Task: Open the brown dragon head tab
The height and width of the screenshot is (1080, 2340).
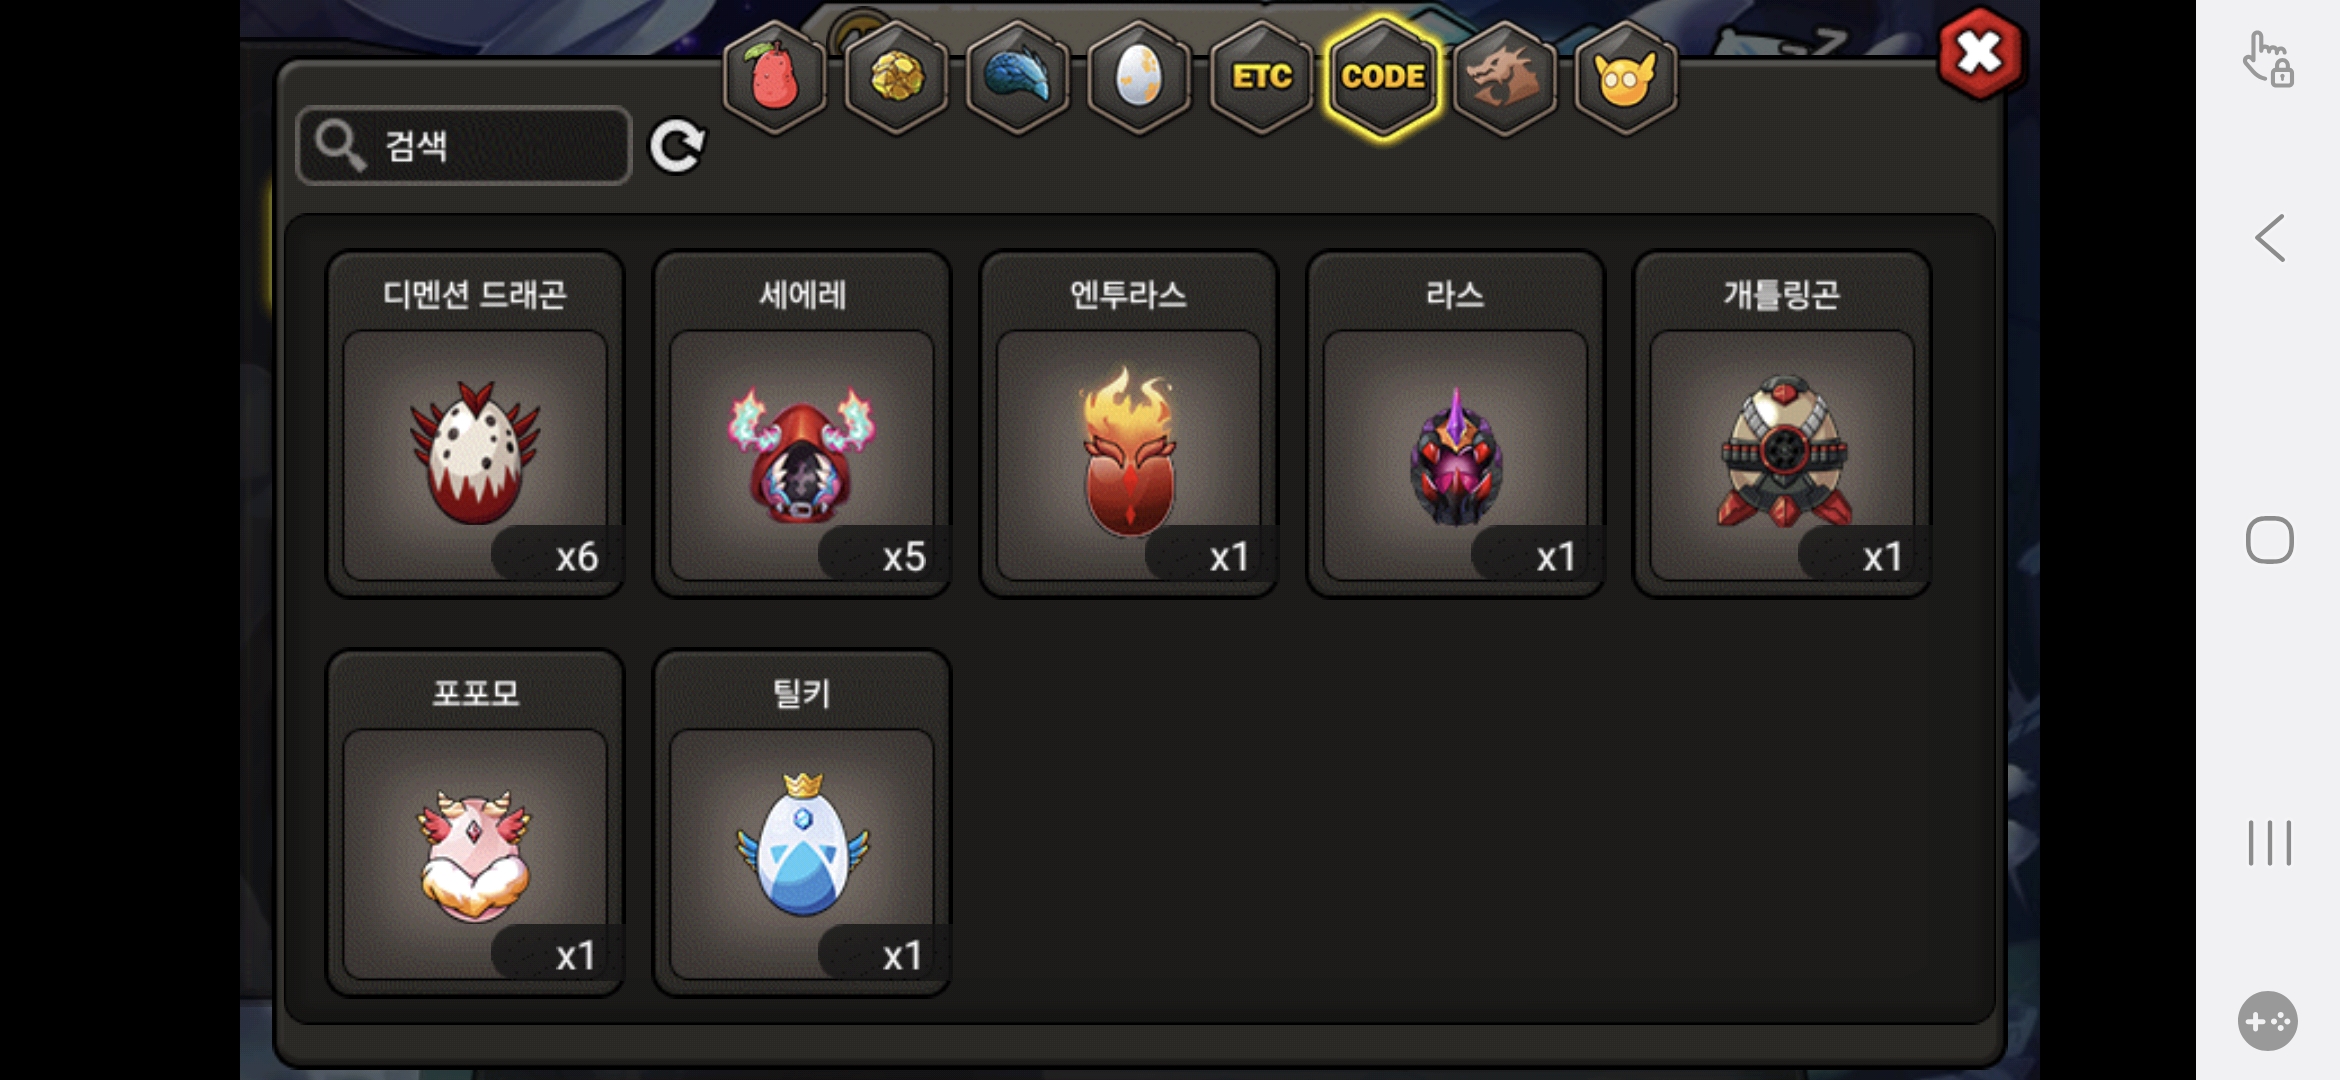Action: click(x=1504, y=77)
